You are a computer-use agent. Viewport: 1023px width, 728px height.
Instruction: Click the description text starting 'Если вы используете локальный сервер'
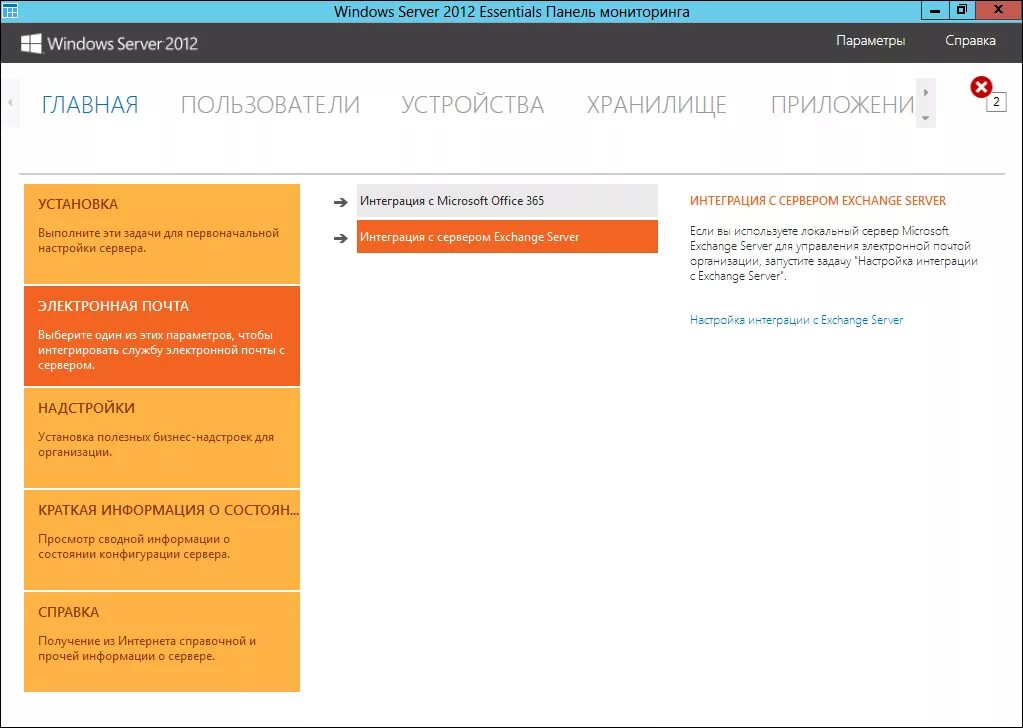click(x=834, y=253)
